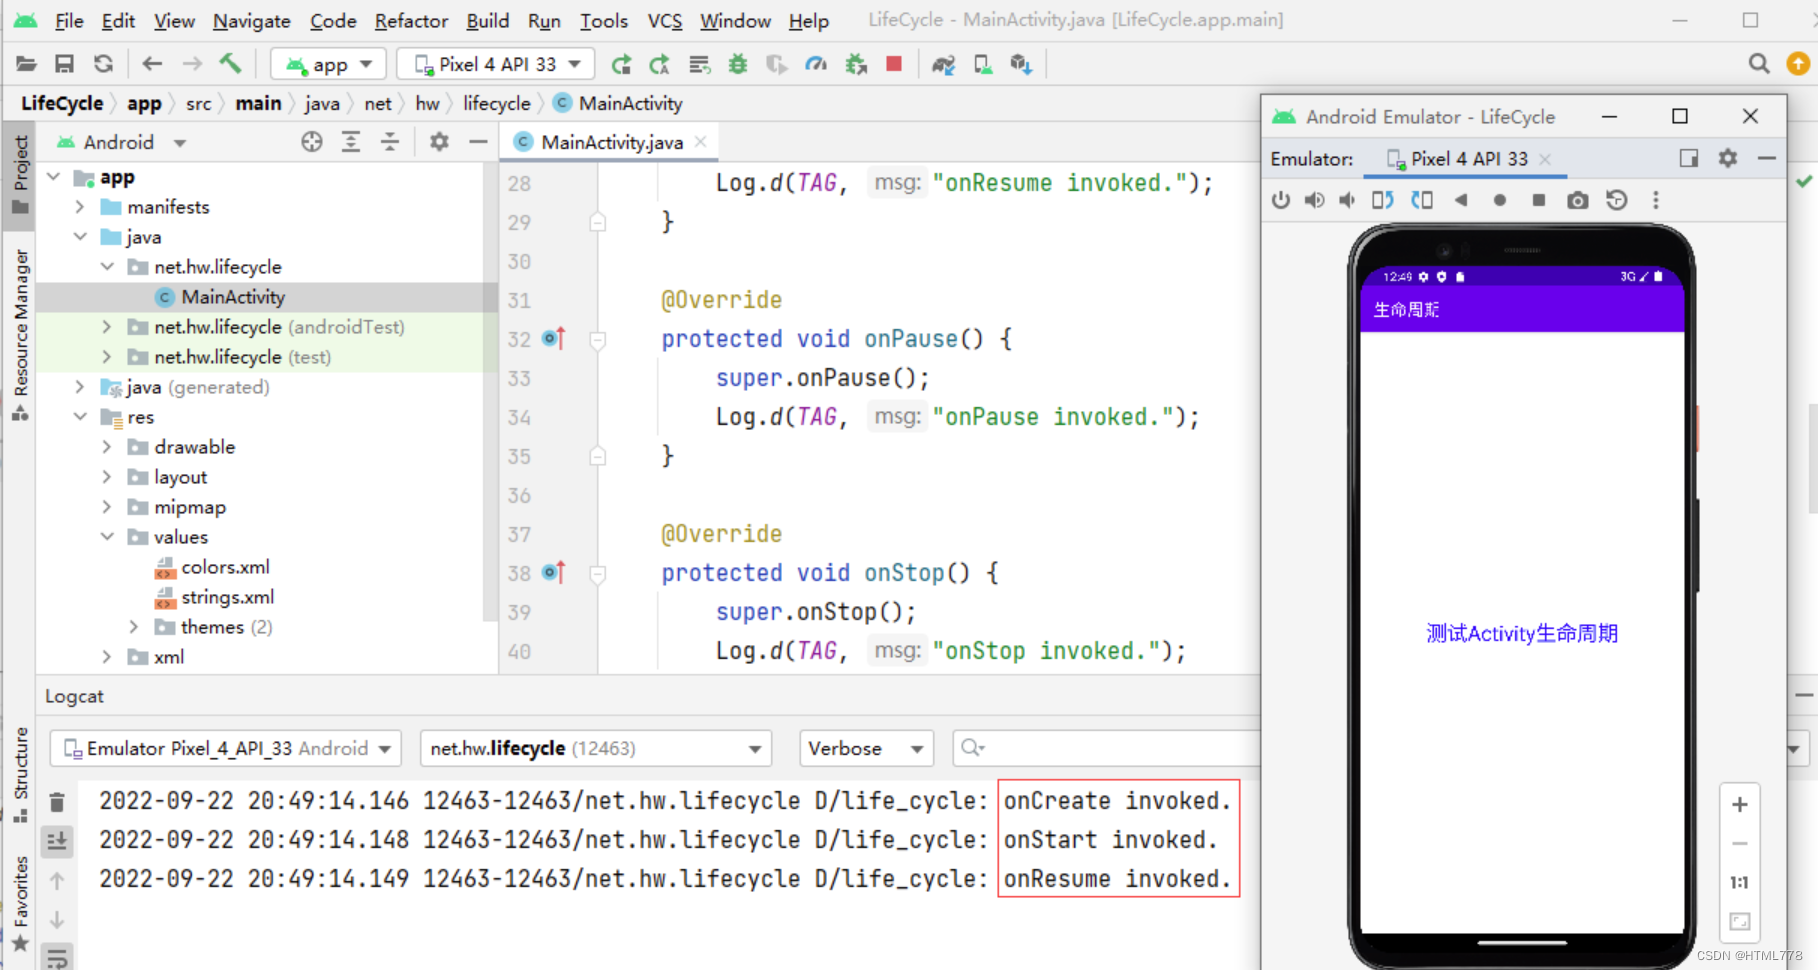
Task: Collapse the java folder node
Action: tap(80, 237)
